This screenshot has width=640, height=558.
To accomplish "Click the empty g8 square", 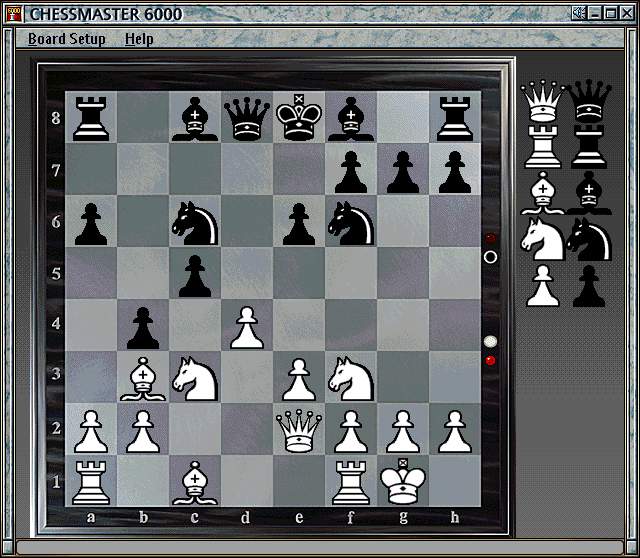I will pyautogui.click(x=403, y=117).
